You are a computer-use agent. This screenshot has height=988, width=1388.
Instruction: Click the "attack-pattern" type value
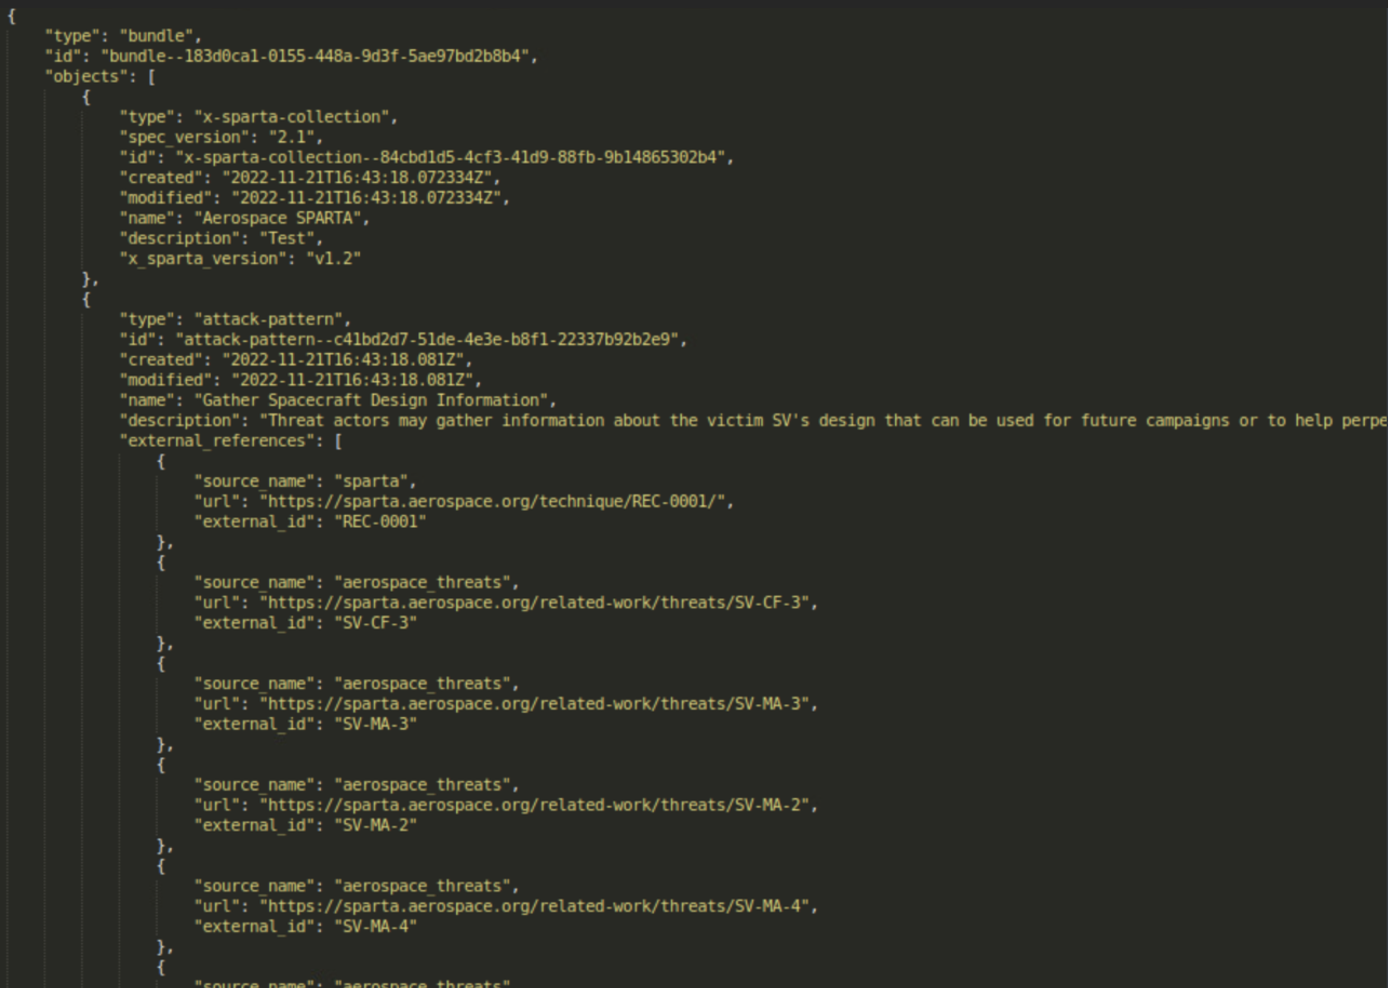[x=268, y=319]
